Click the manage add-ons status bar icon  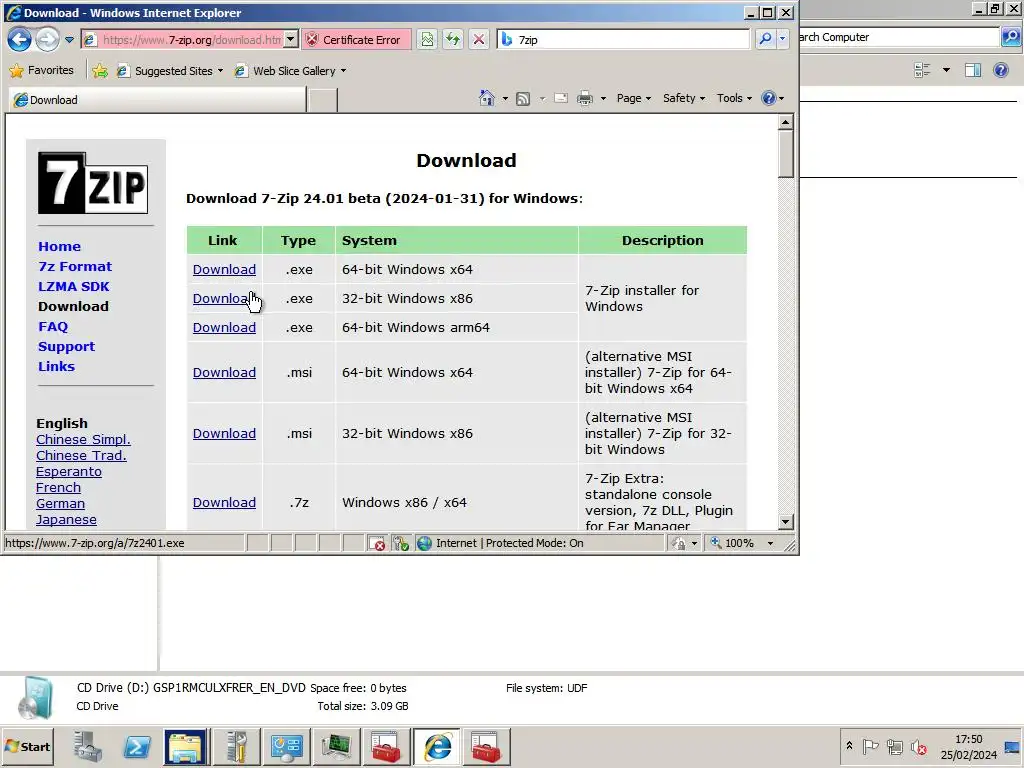click(x=400, y=543)
